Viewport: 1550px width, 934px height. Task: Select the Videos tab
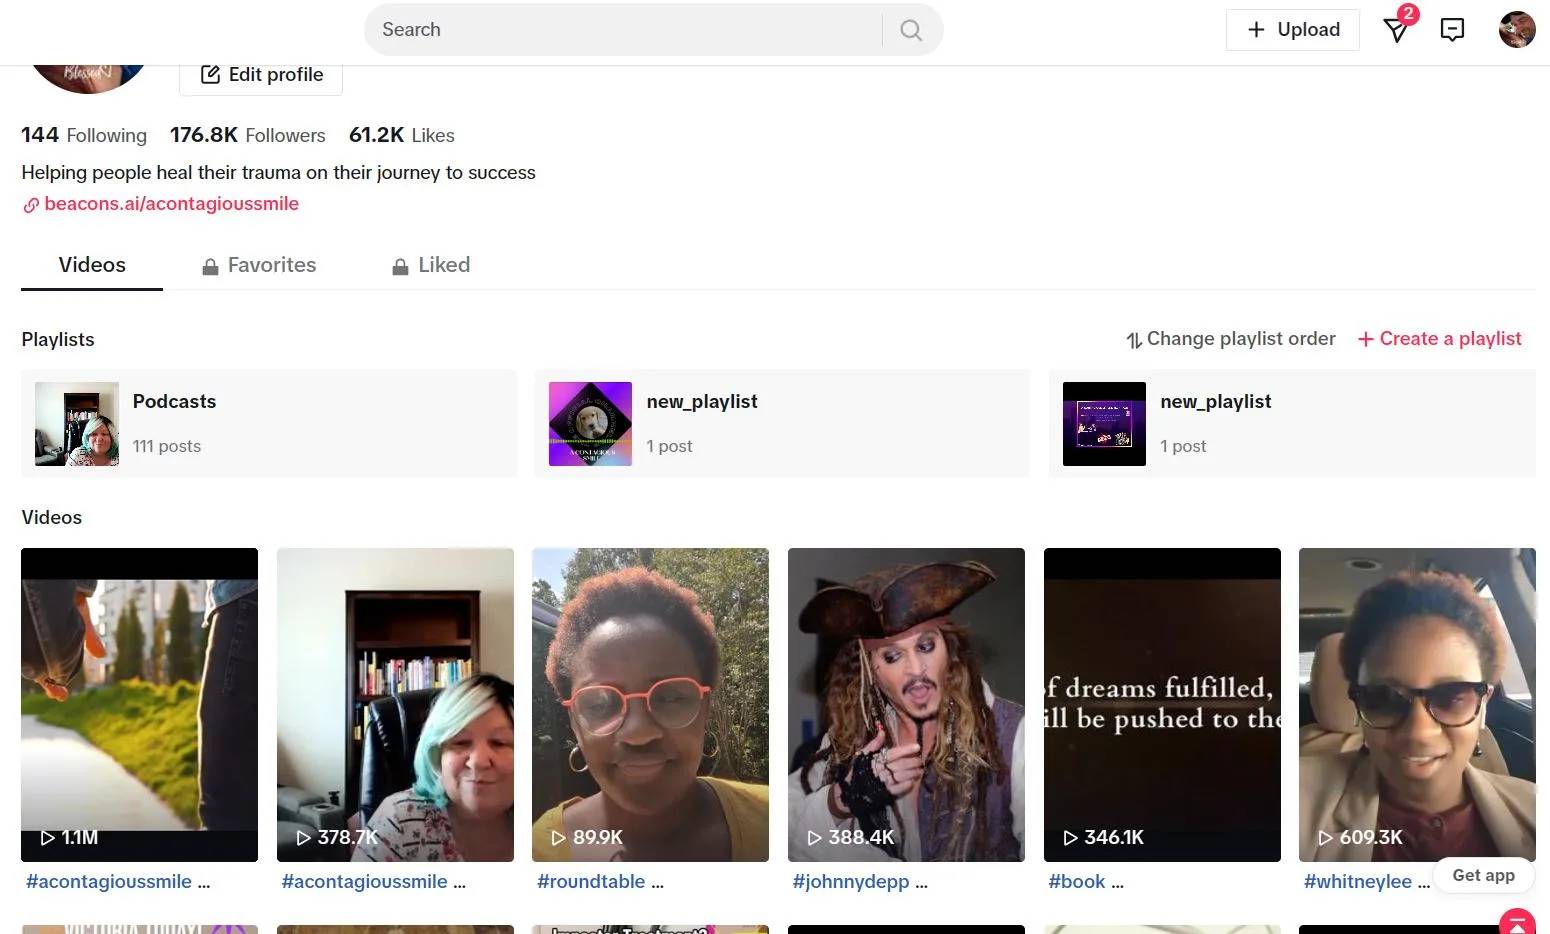[92, 266]
